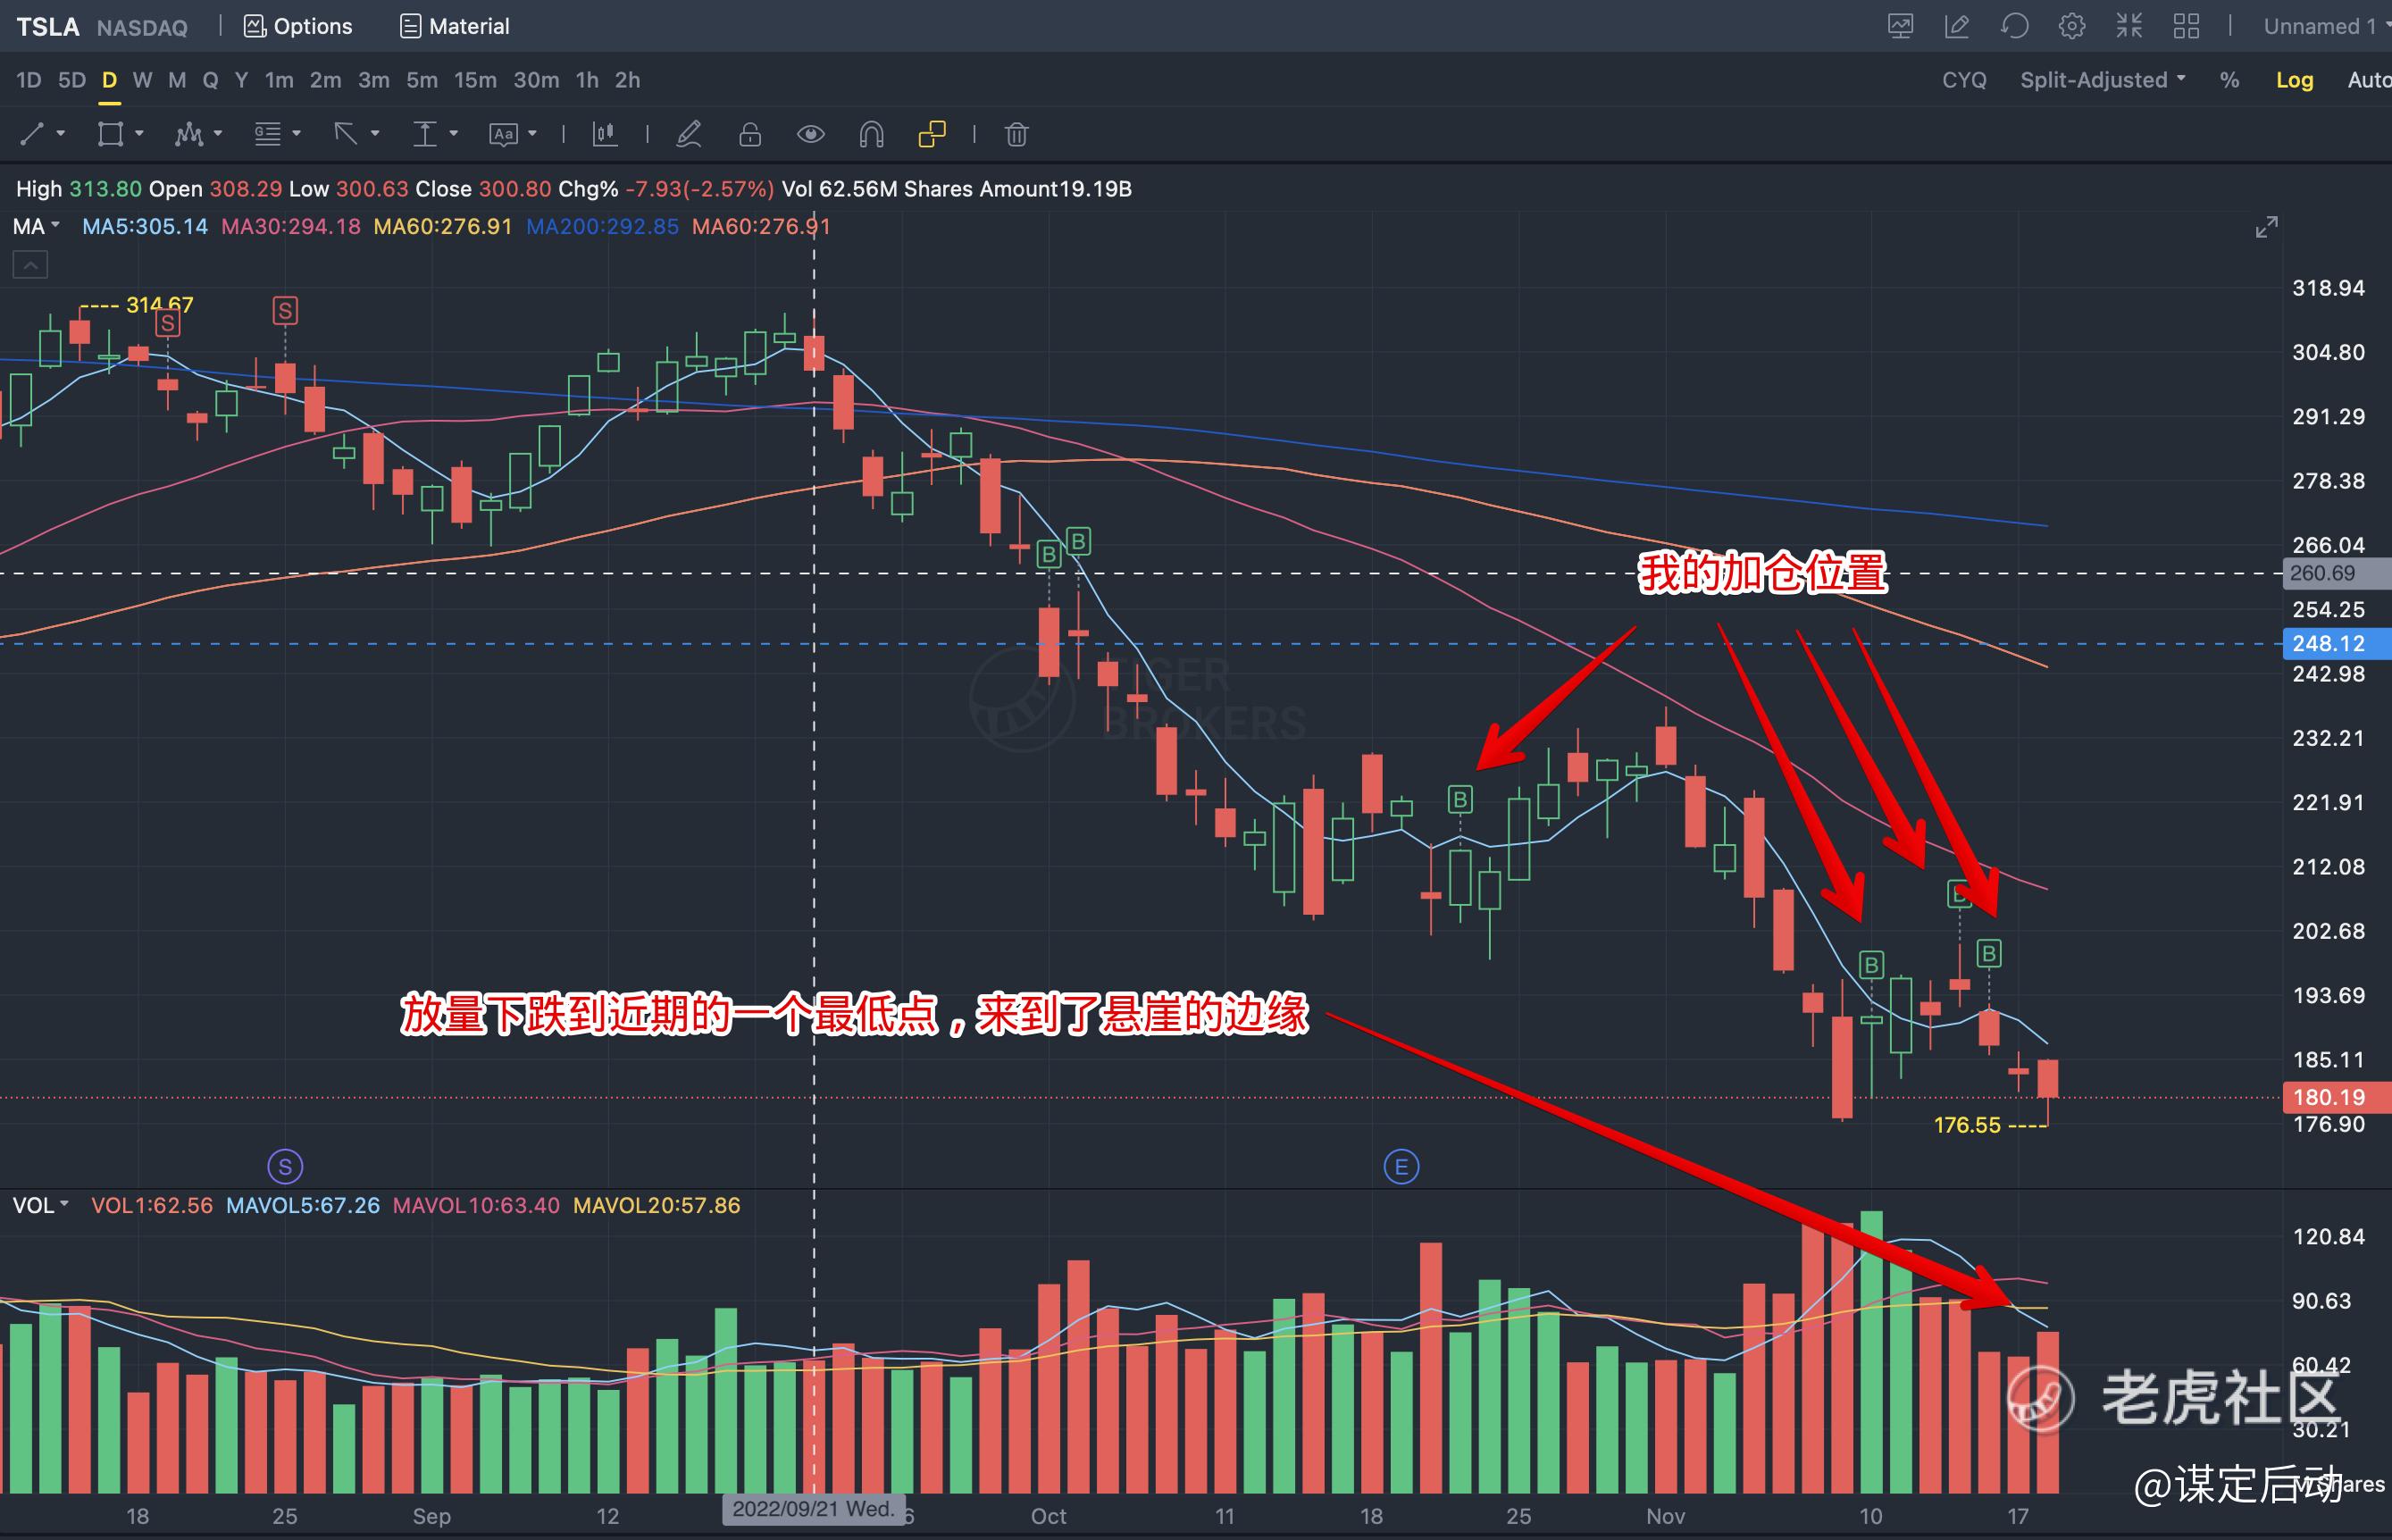2392x1540 pixels.
Task: Toggle lock drawings padlock
Action: [x=750, y=133]
